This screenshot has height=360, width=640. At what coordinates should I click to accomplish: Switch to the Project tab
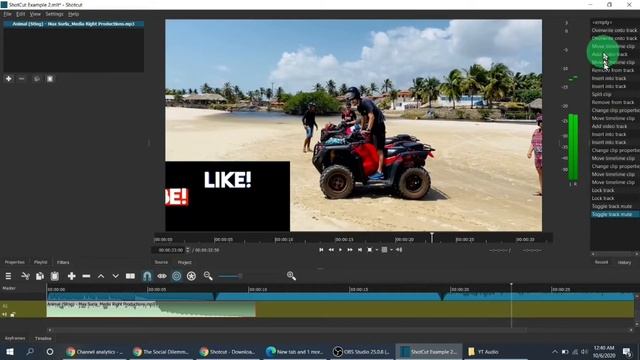click(184, 262)
